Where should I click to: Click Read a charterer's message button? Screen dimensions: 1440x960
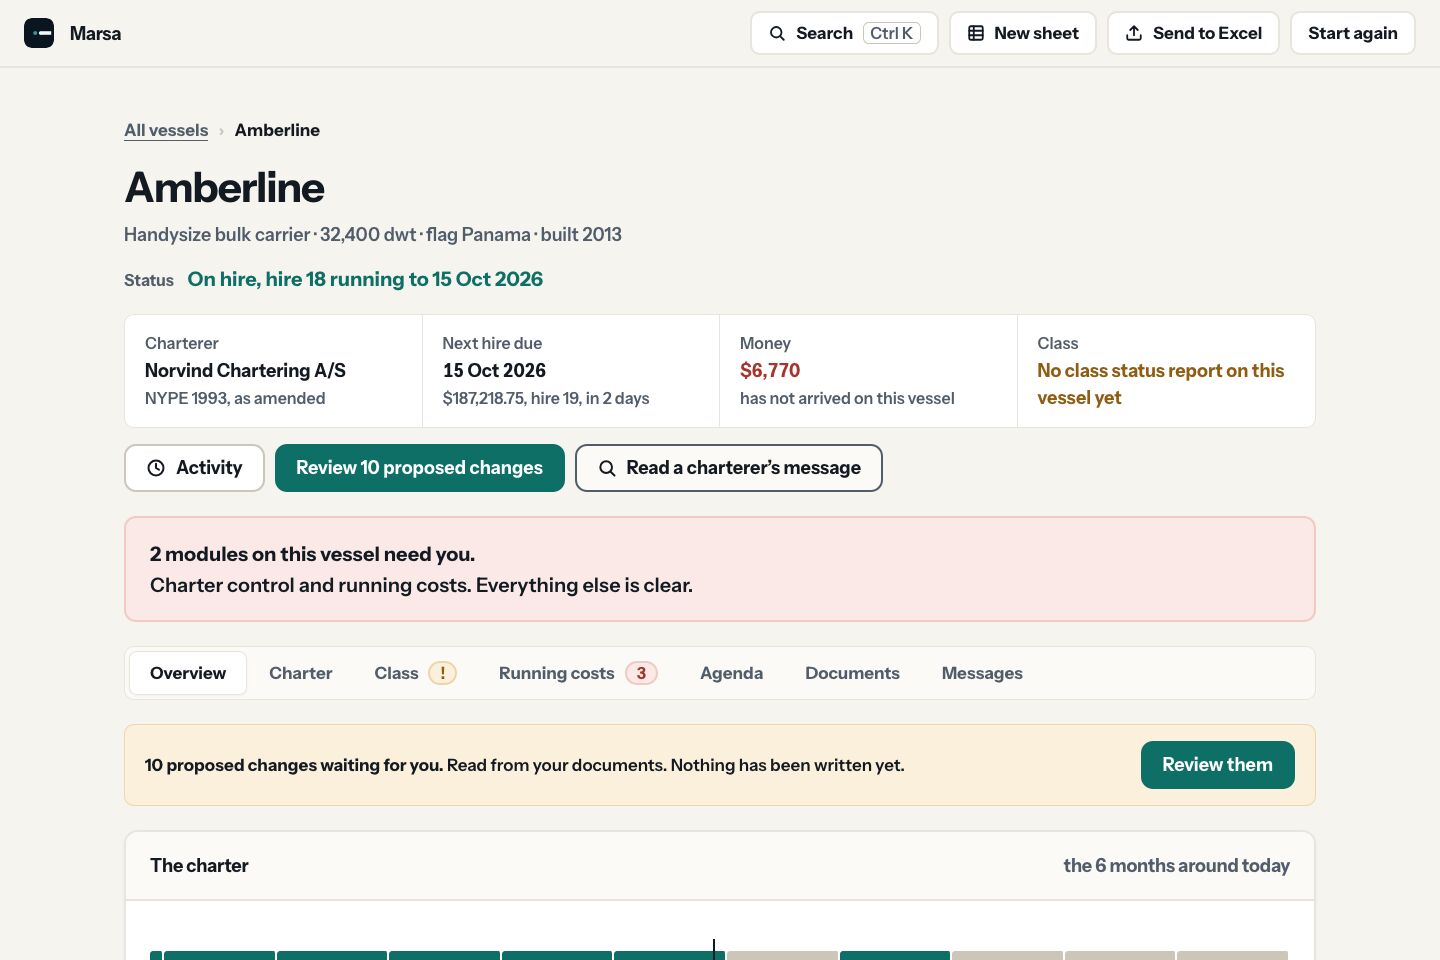coord(729,468)
